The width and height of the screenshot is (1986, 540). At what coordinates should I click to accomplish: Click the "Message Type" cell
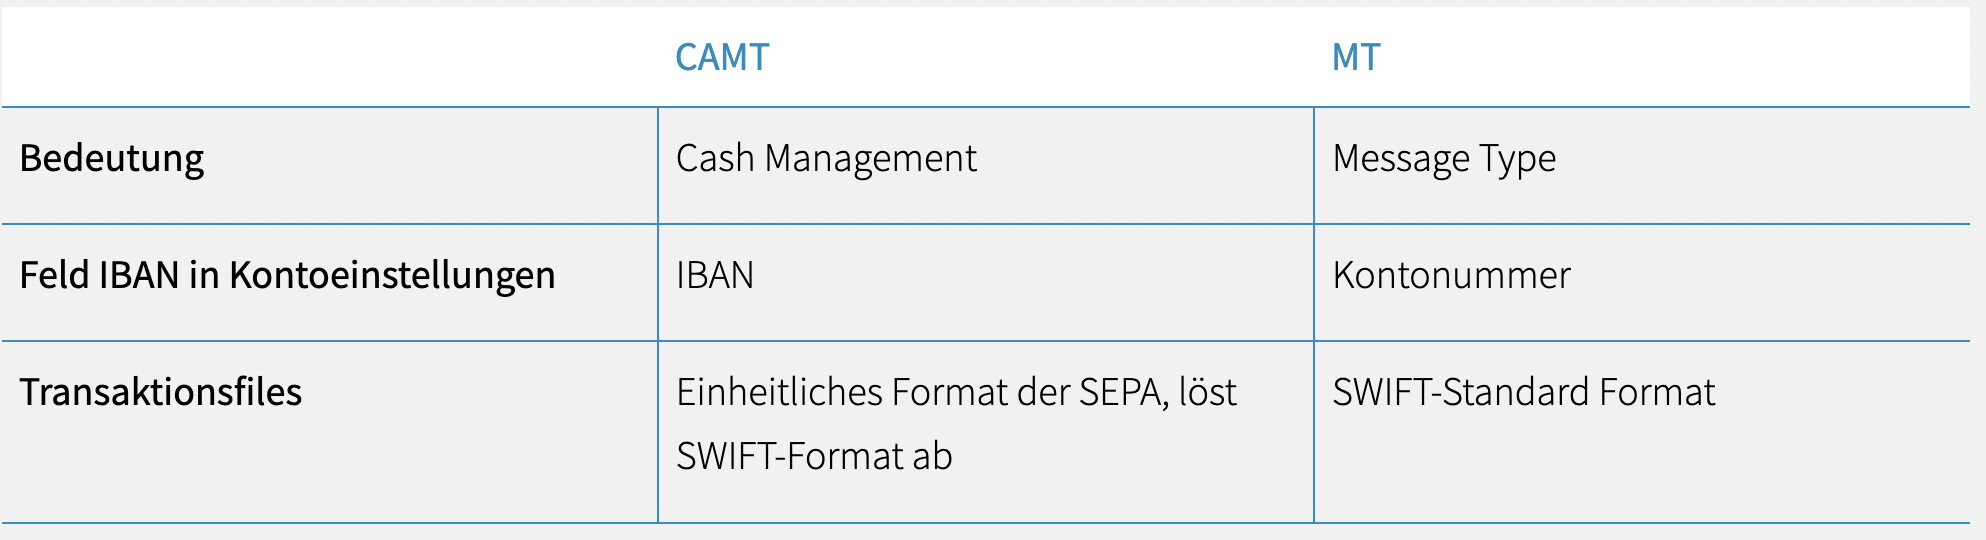(1444, 159)
